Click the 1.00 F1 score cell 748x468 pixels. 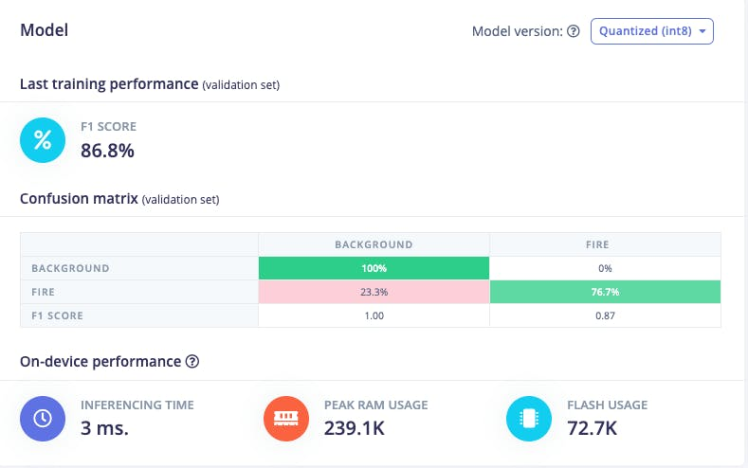pyautogui.click(x=374, y=315)
